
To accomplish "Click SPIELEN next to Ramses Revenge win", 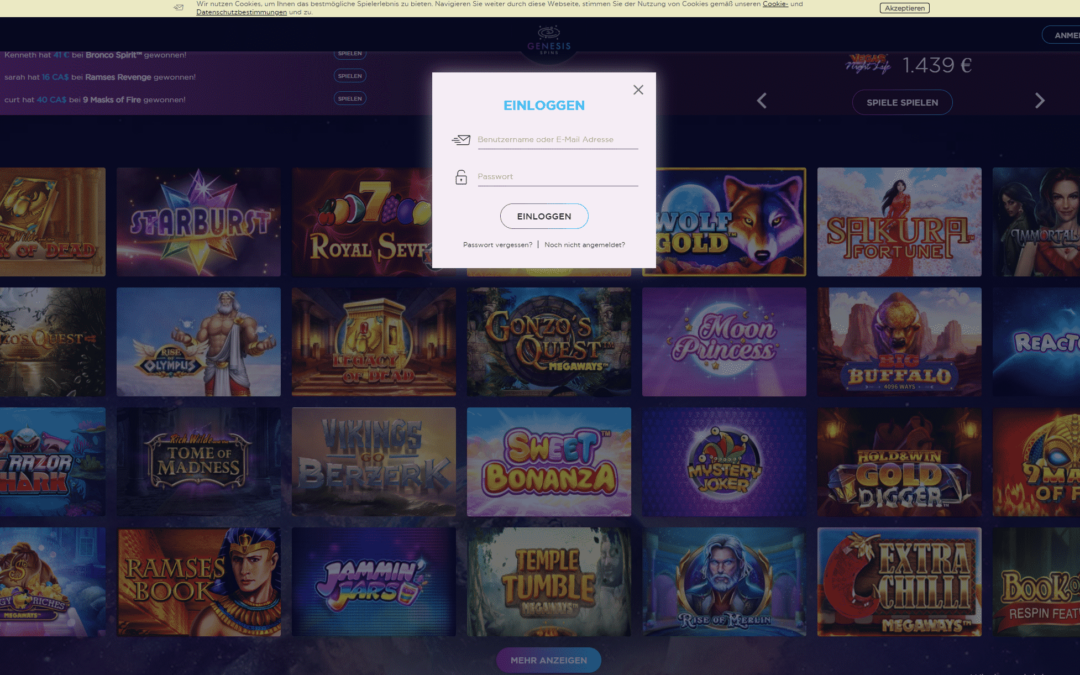I will click(x=350, y=76).
